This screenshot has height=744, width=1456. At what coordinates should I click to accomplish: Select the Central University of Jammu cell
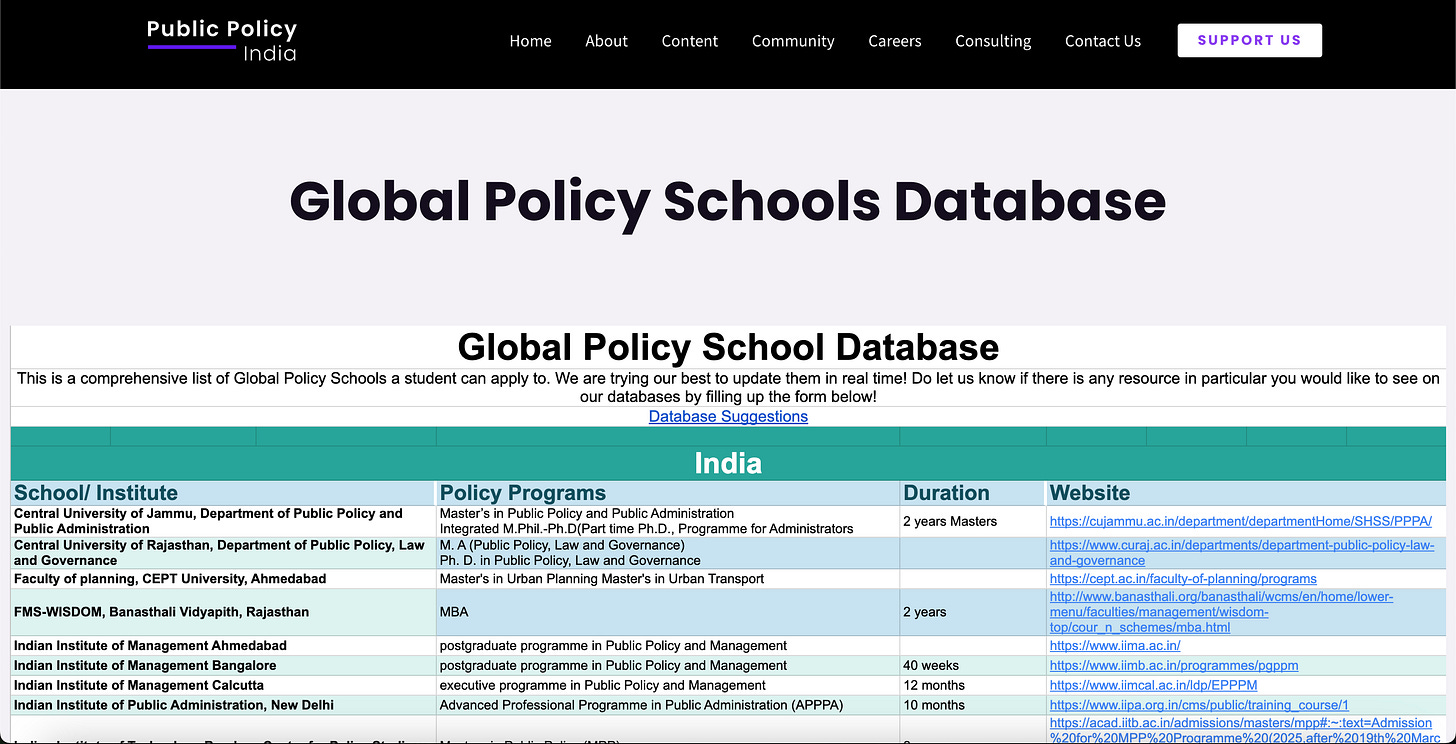coord(223,521)
